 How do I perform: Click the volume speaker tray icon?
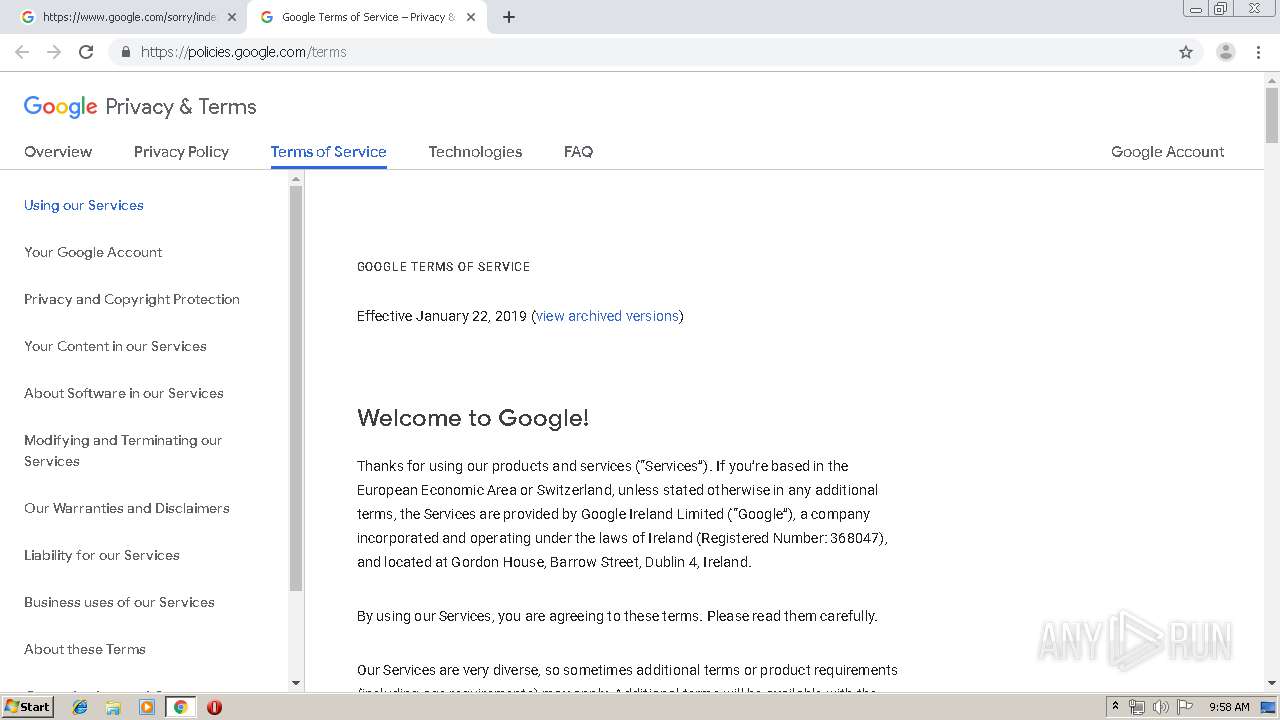click(x=1161, y=707)
